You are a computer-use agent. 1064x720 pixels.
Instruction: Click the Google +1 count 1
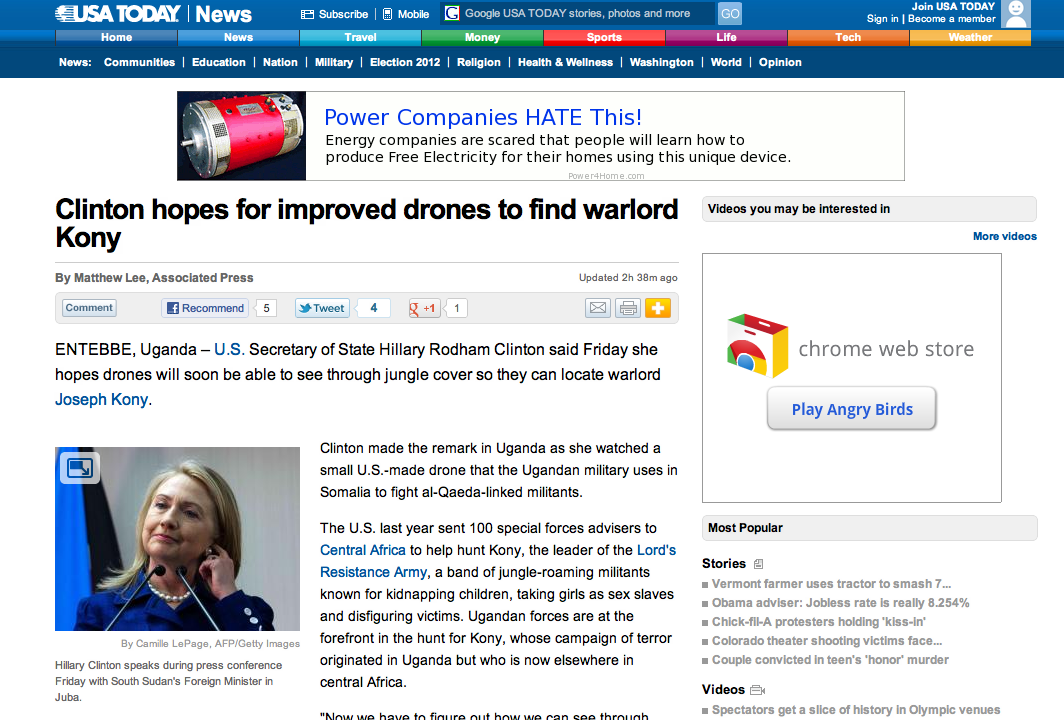457,308
